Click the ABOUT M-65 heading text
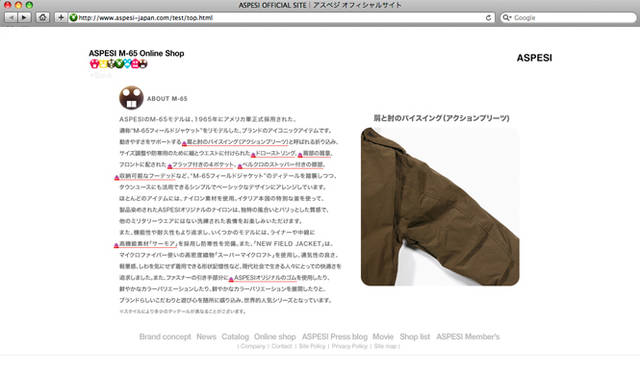The height and width of the screenshot is (373, 640). (167, 99)
